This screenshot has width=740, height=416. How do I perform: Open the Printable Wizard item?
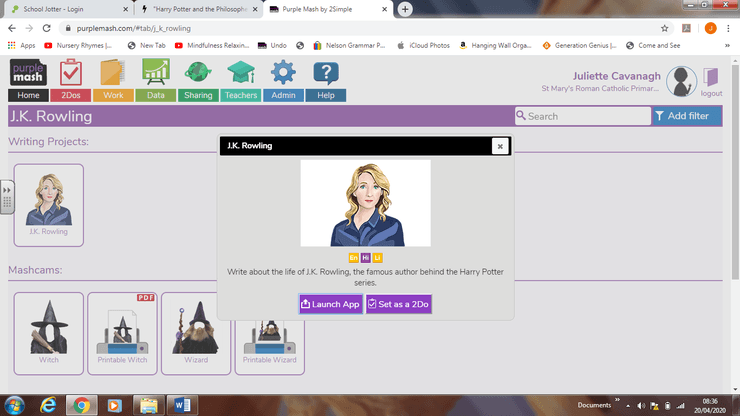tap(269, 347)
